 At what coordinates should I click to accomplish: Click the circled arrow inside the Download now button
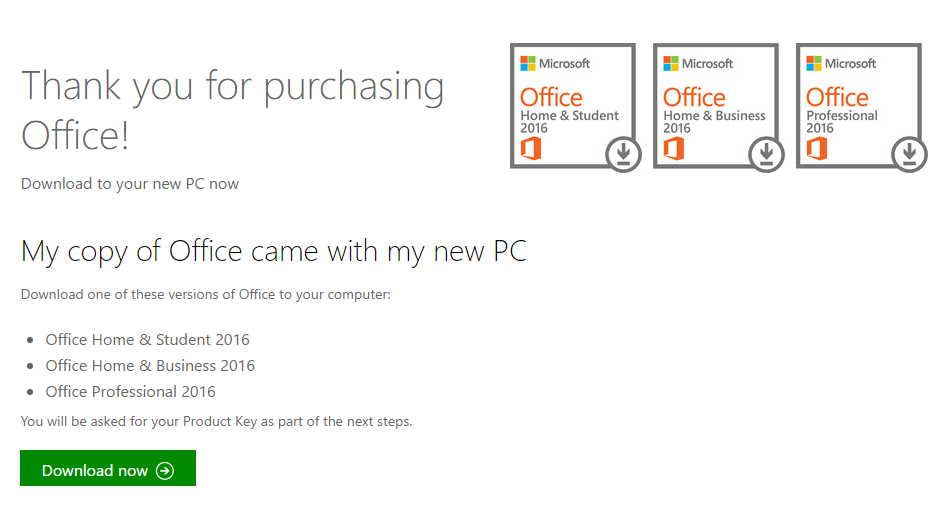(165, 471)
